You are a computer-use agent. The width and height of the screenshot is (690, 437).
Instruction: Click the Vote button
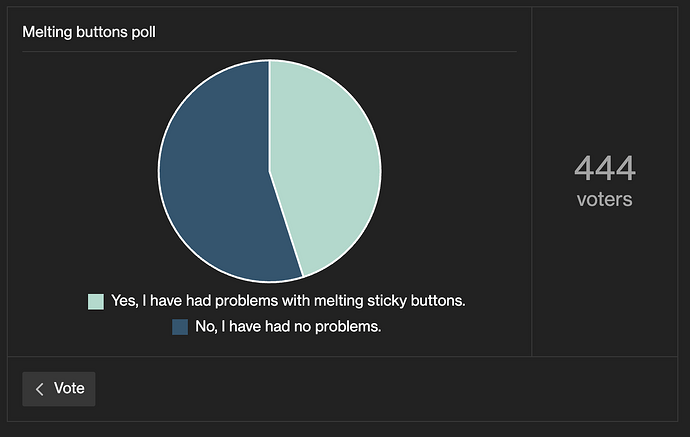point(59,389)
